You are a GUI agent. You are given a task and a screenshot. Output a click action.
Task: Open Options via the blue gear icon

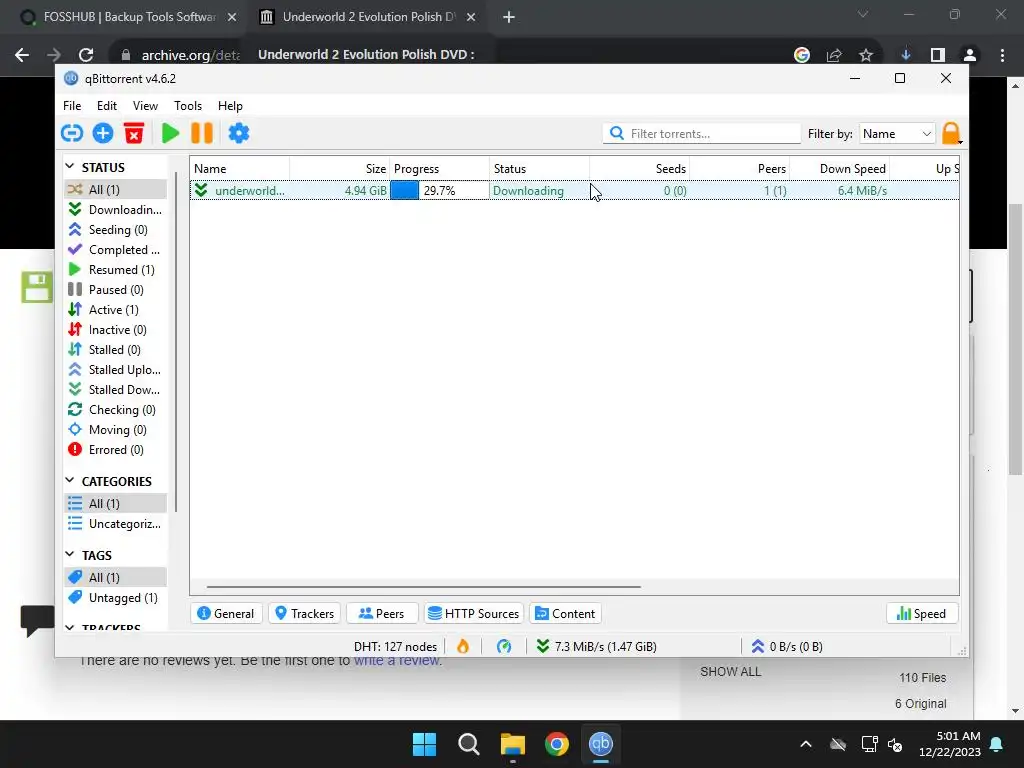coord(238,133)
